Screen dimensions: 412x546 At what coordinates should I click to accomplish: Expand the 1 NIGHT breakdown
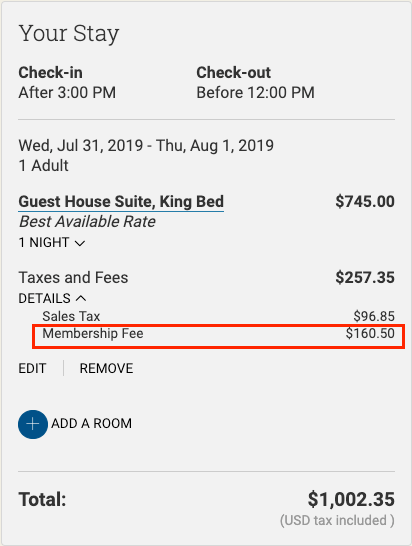tap(52, 242)
